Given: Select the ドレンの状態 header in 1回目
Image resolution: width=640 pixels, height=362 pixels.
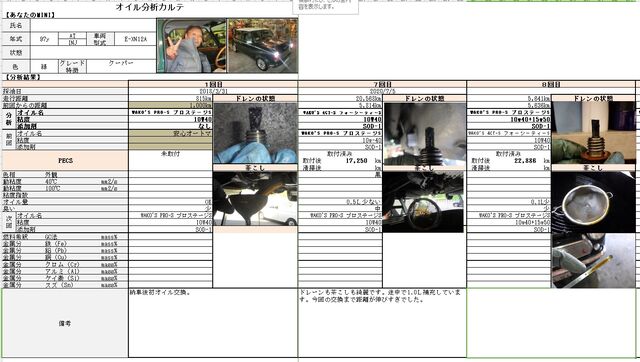Looking at the screenshot, I should pyautogui.click(x=255, y=99).
